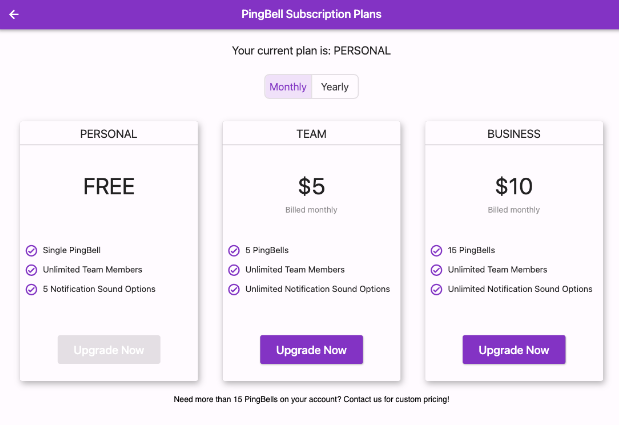Click Team plan Unlimited Notification Sound checkmark
The image size is (619, 425).
click(x=234, y=289)
